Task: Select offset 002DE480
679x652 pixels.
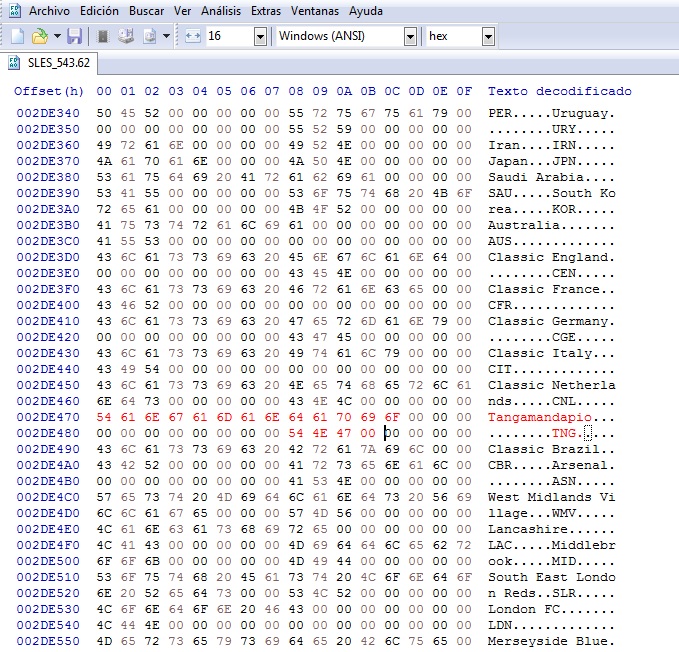Action: pos(48,433)
